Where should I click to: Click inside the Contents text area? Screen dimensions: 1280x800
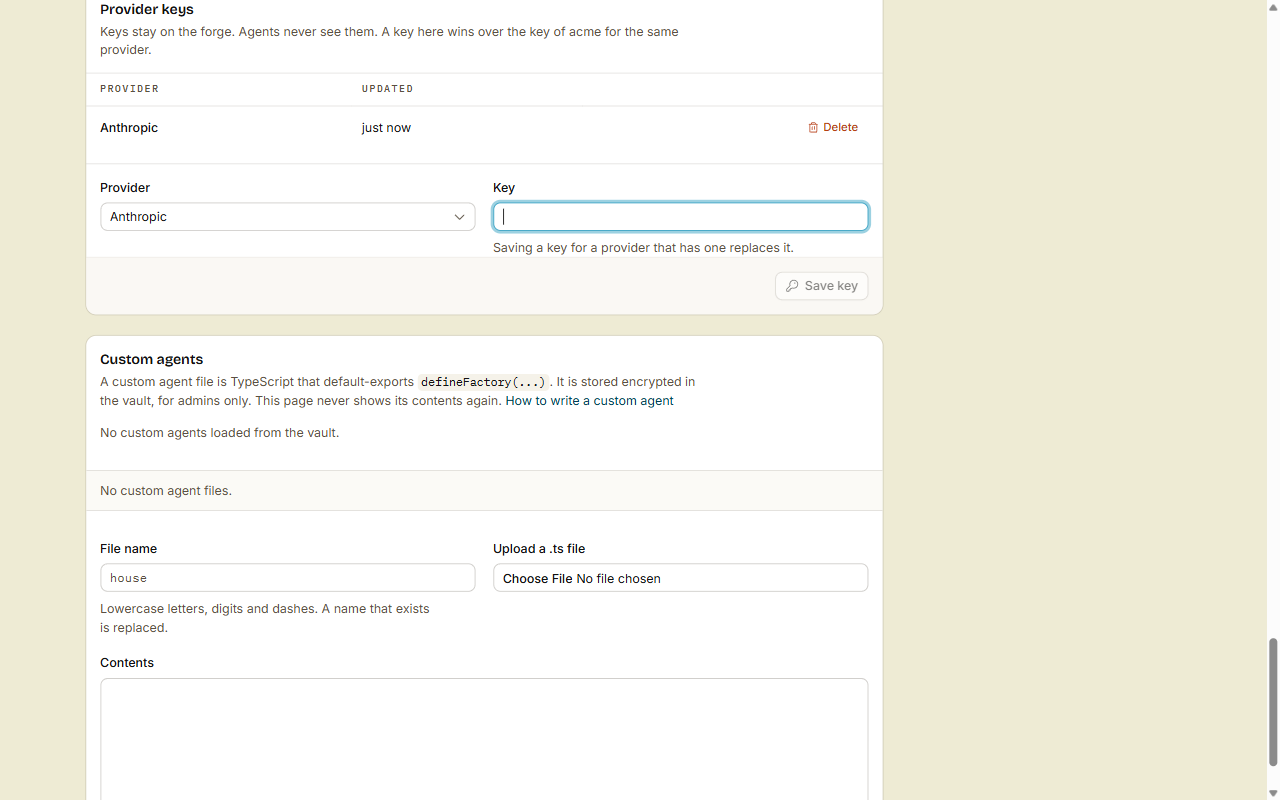[x=484, y=739]
